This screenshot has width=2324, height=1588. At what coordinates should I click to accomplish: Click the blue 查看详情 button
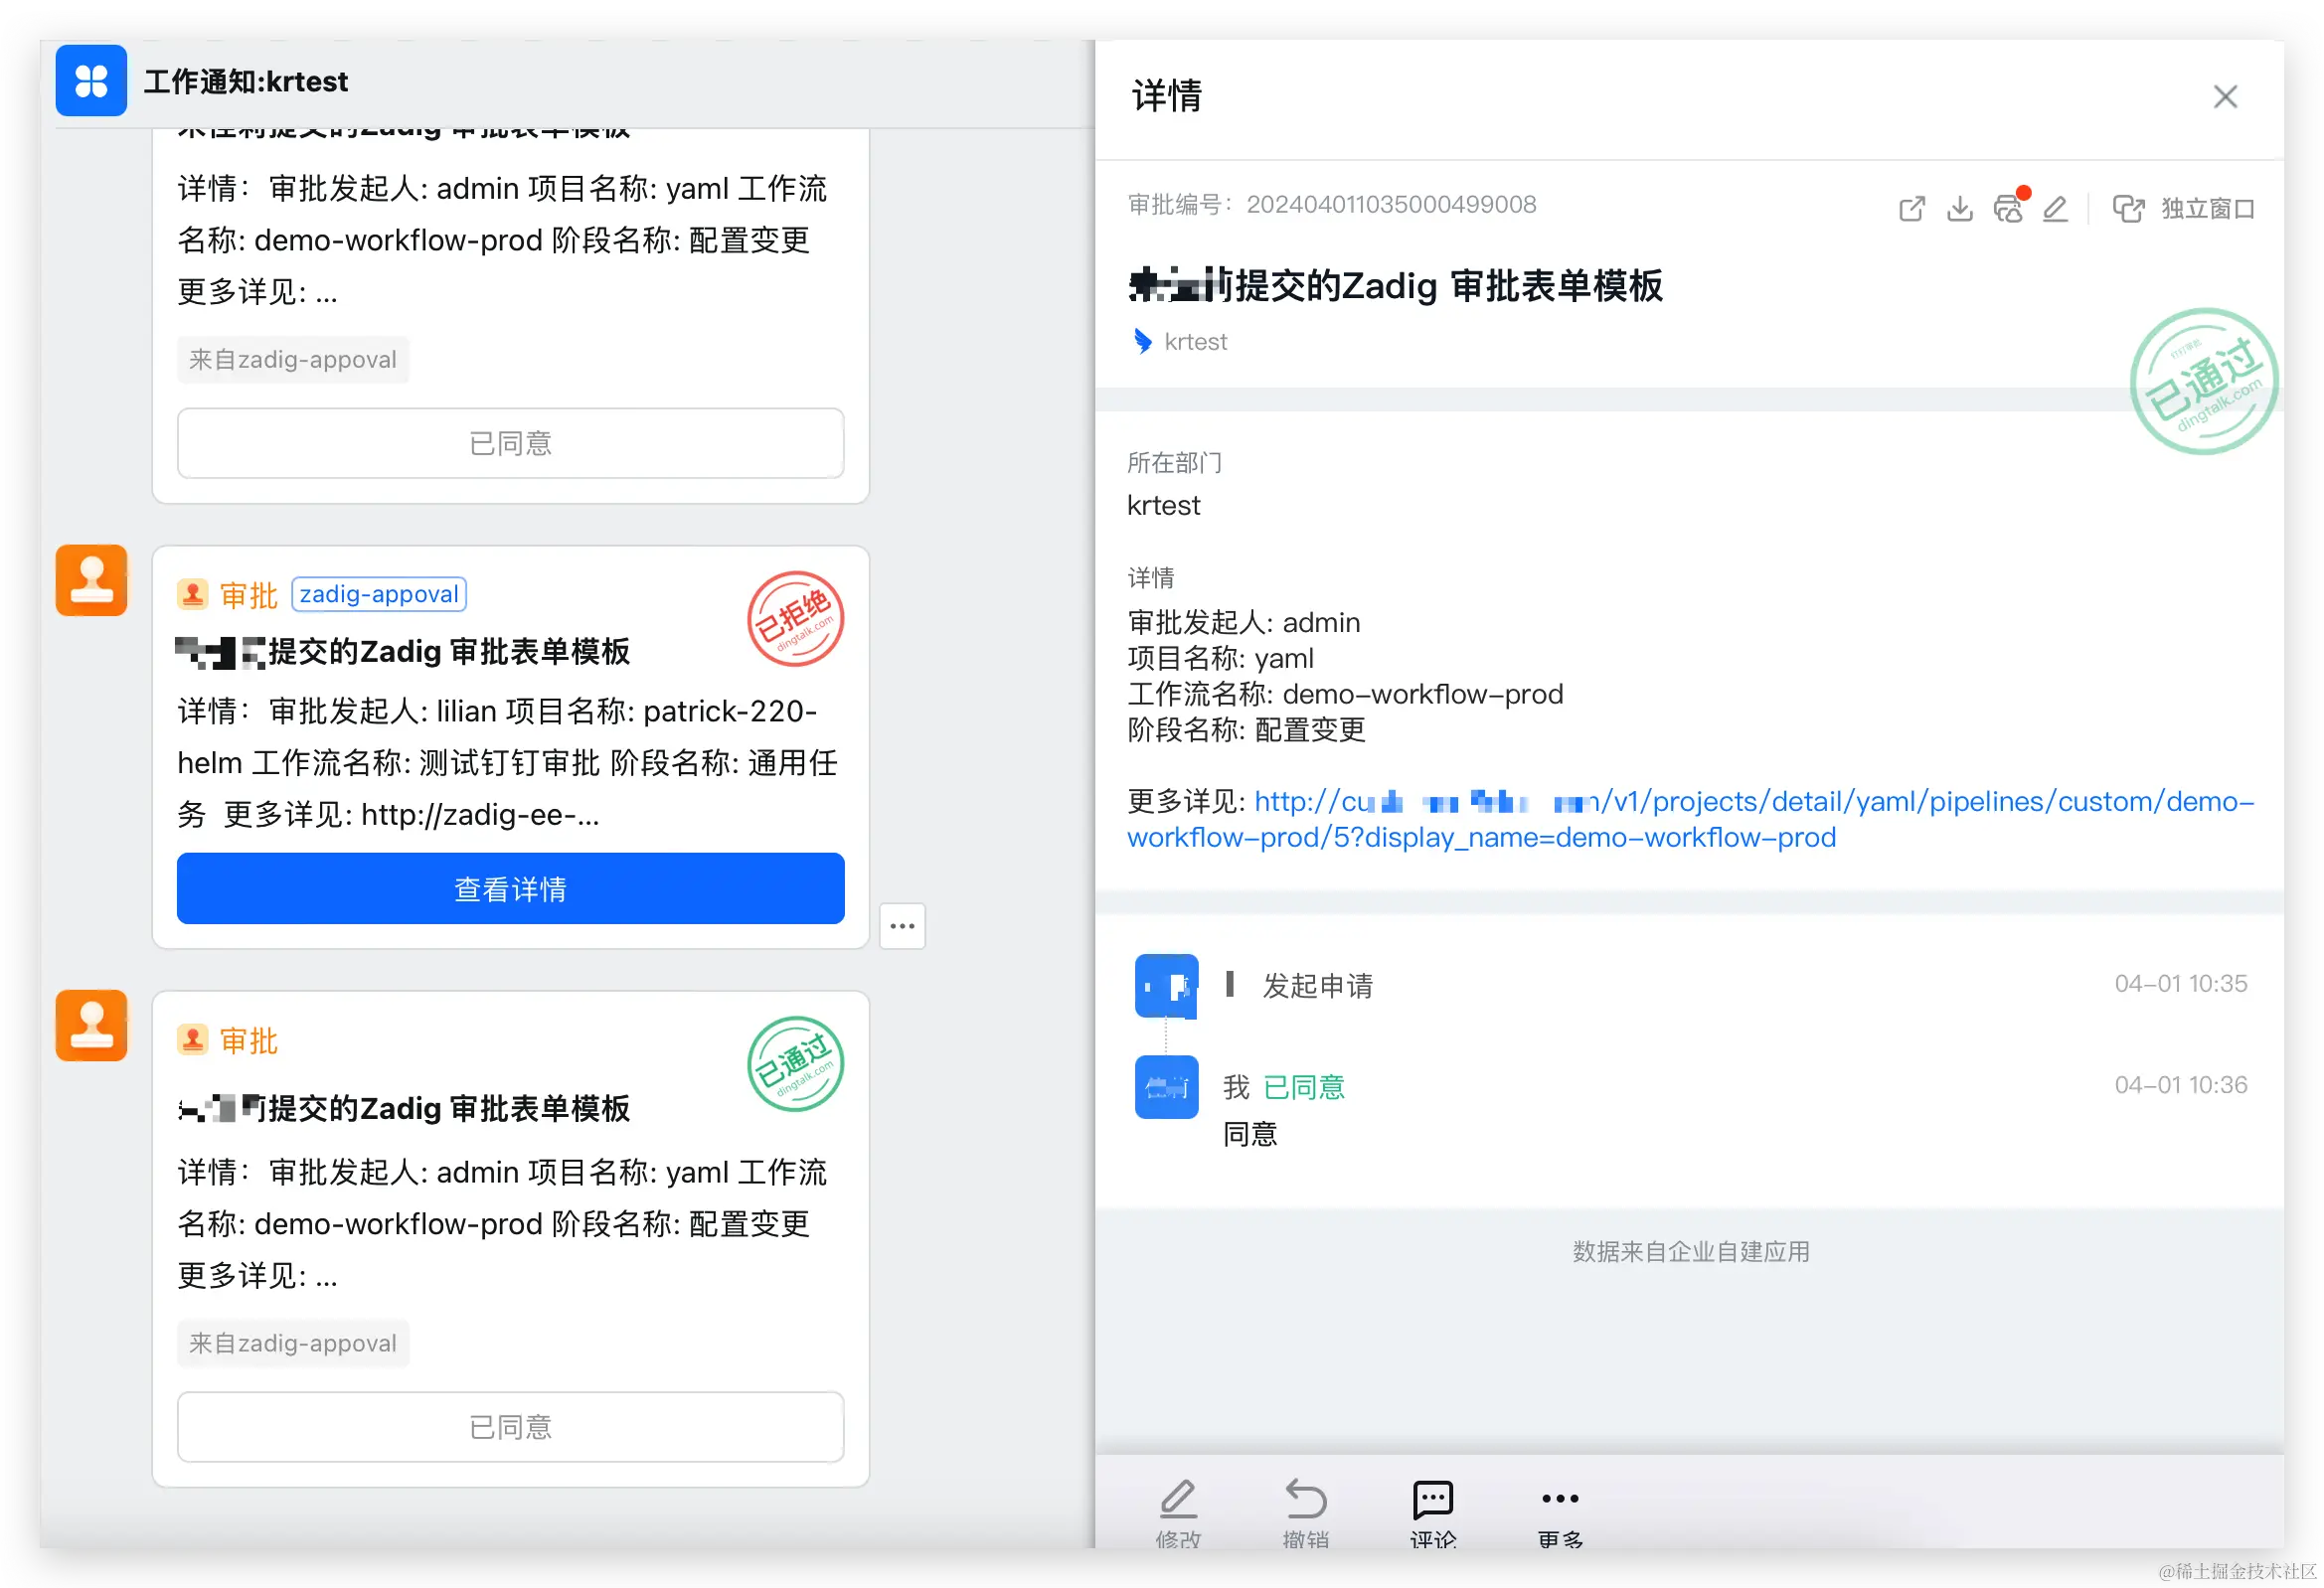tap(510, 888)
